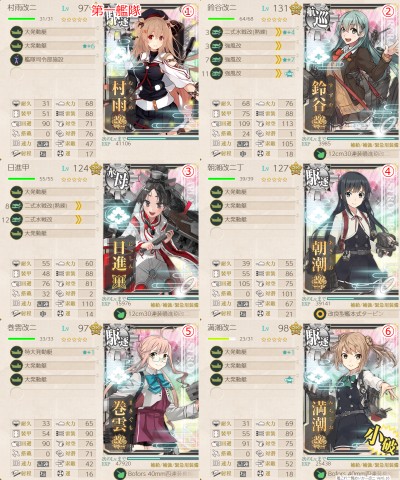Click 日進甲's 二式水戦改(熟練) seaplane icon

click(16, 205)
